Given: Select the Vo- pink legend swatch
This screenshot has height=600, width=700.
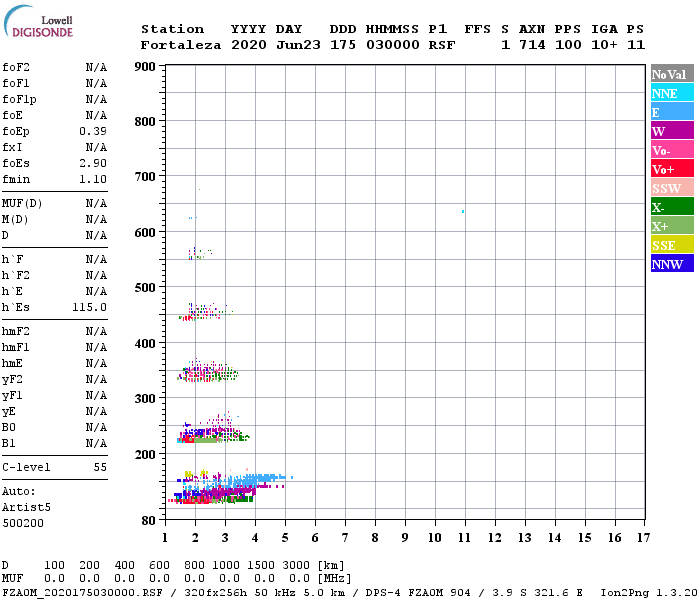Looking at the screenshot, I should click(x=672, y=150).
